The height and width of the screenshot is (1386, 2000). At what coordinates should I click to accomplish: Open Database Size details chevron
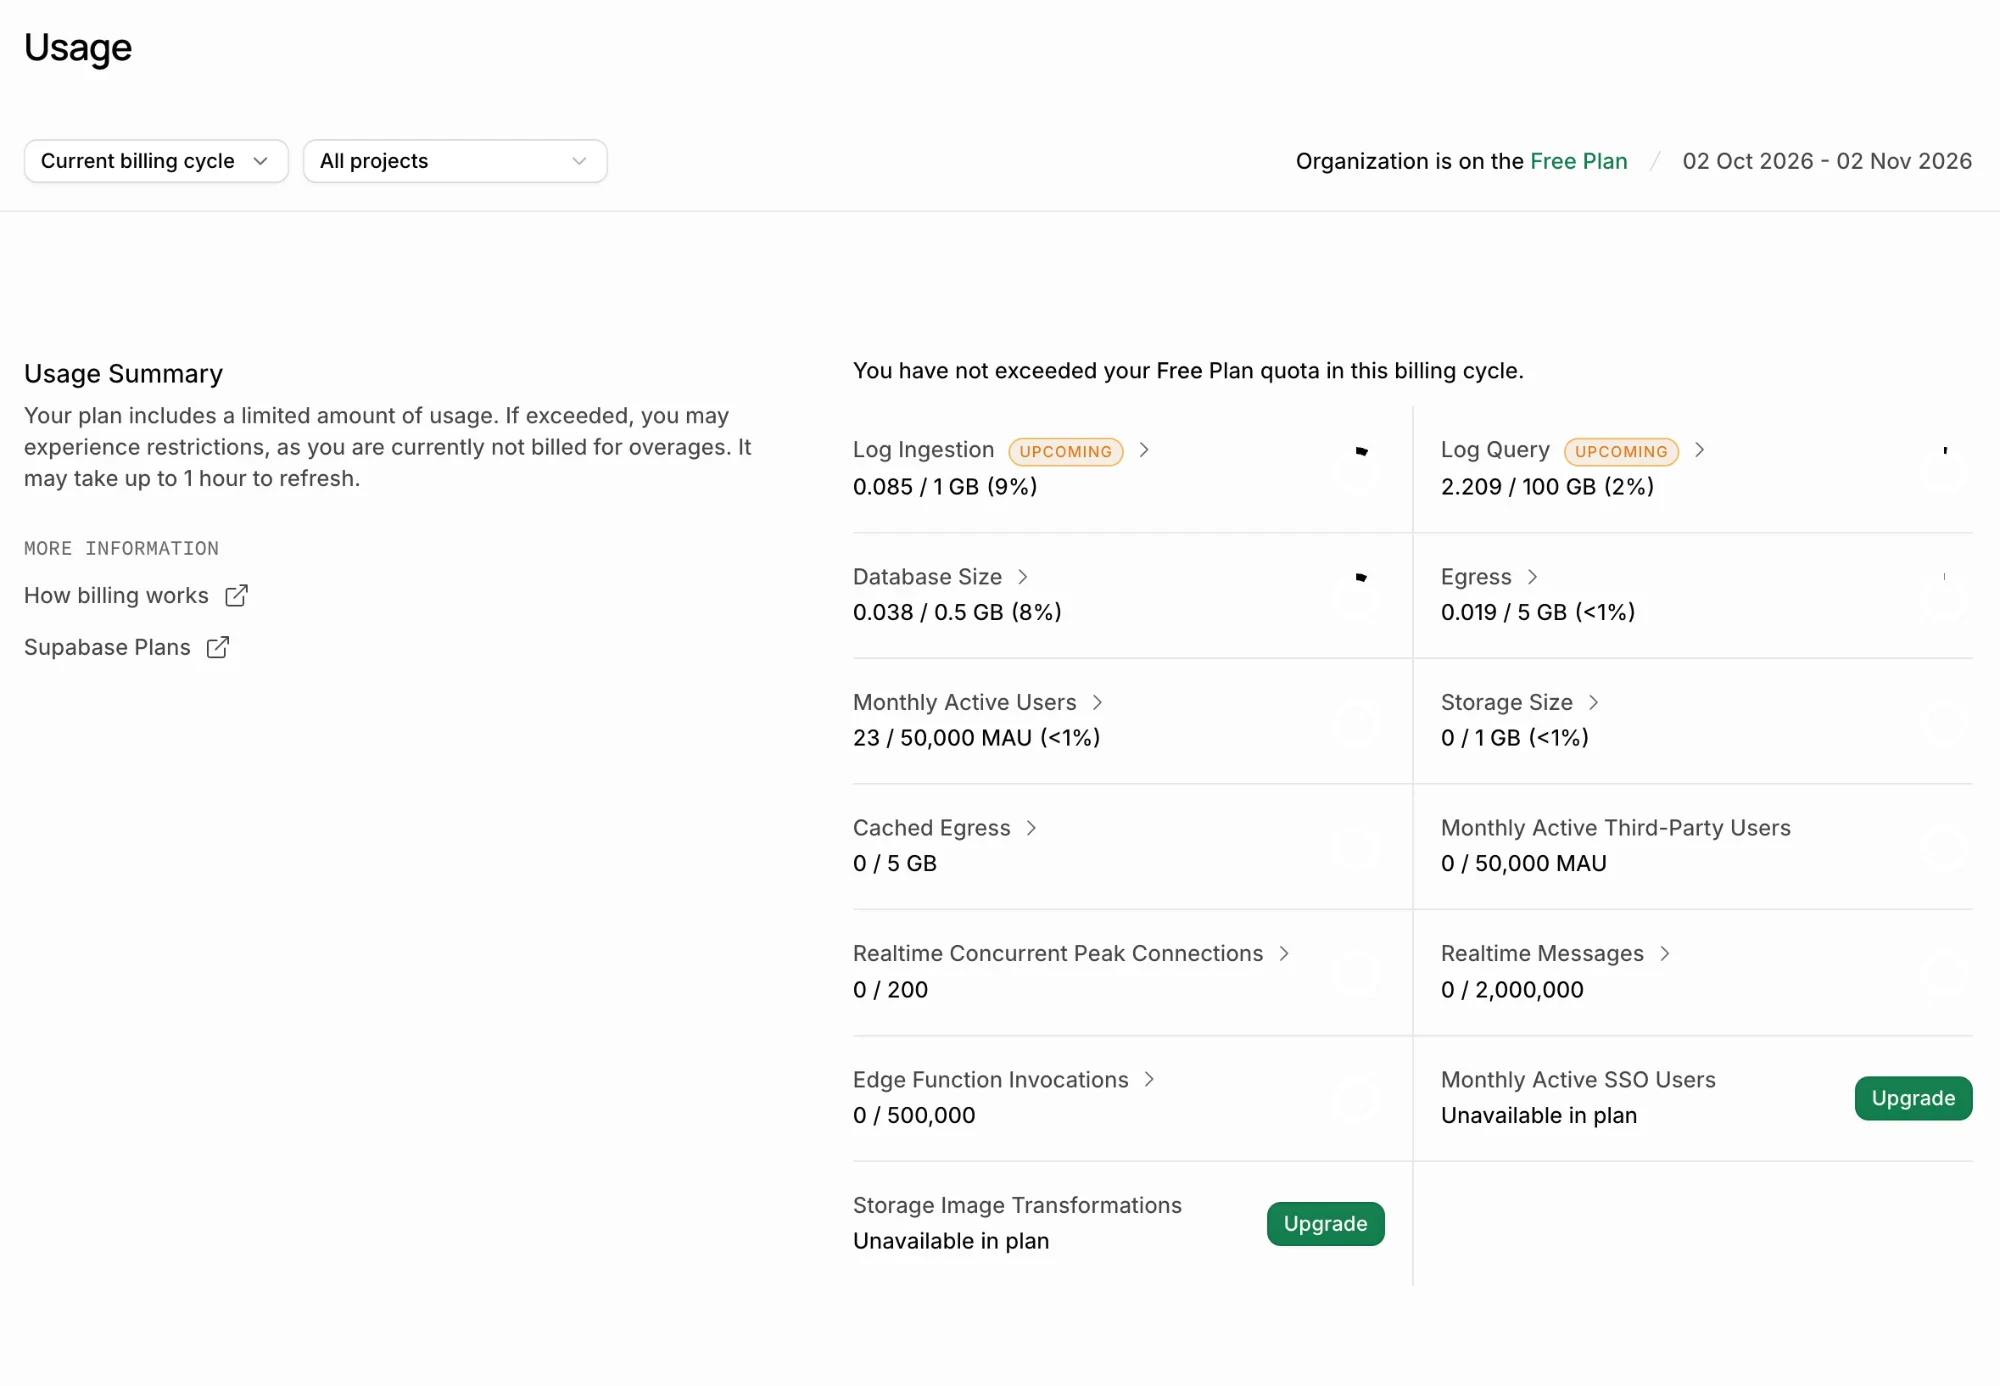click(1022, 577)
